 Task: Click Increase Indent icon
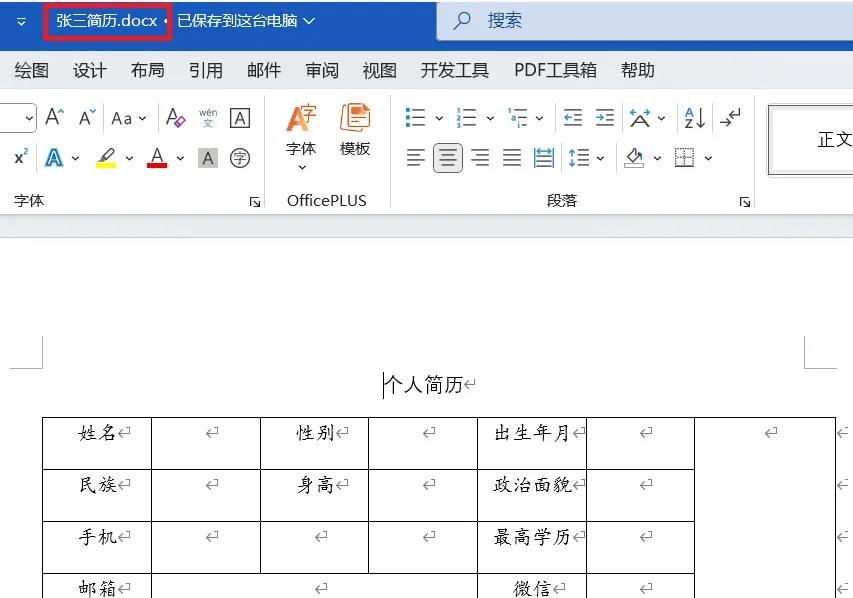point(604,118)
